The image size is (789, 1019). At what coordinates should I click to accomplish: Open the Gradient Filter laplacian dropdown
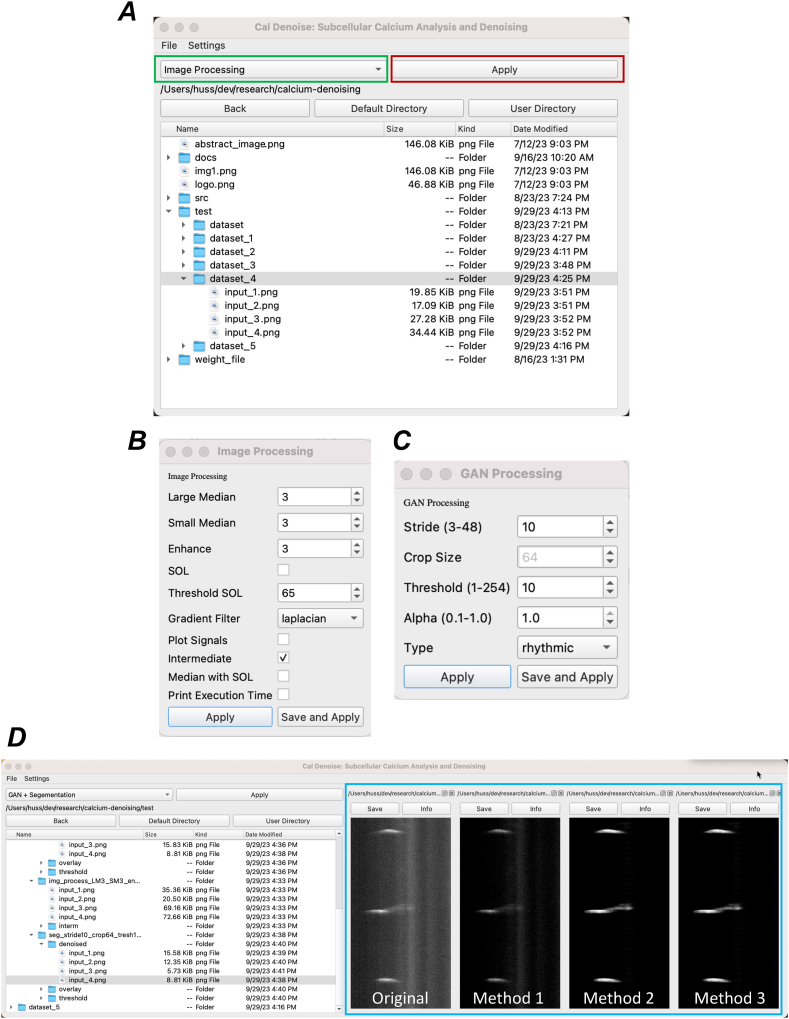click(320, 619)
